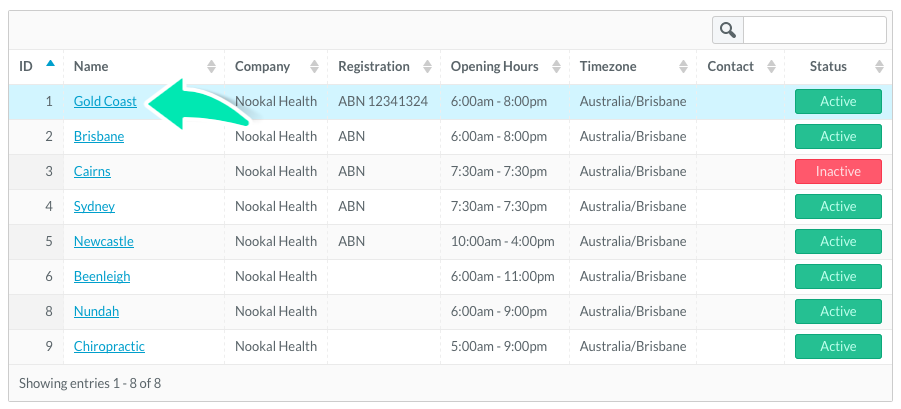The image size is (901, 409).
Task: Sort table by Status column
Action: point(839,67)
